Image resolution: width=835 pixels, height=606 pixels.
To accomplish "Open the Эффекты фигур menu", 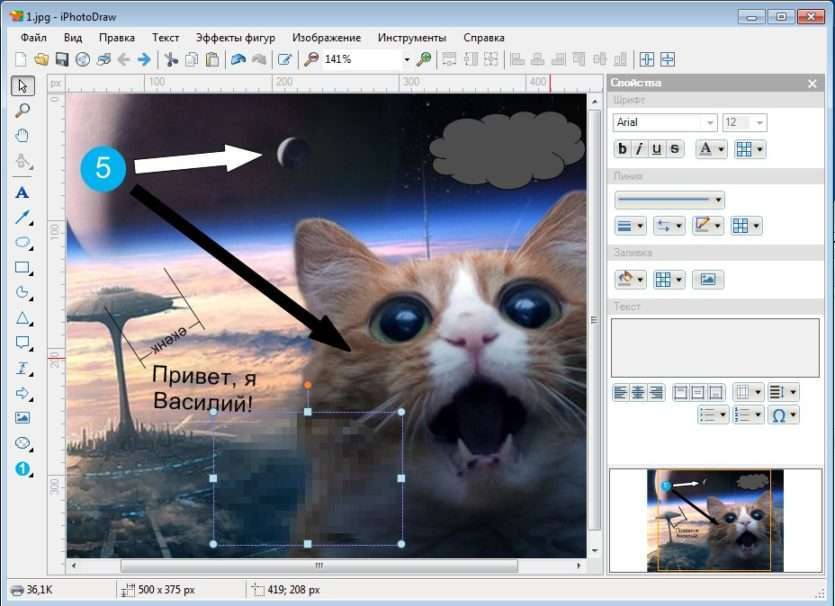I will [235, 38].
